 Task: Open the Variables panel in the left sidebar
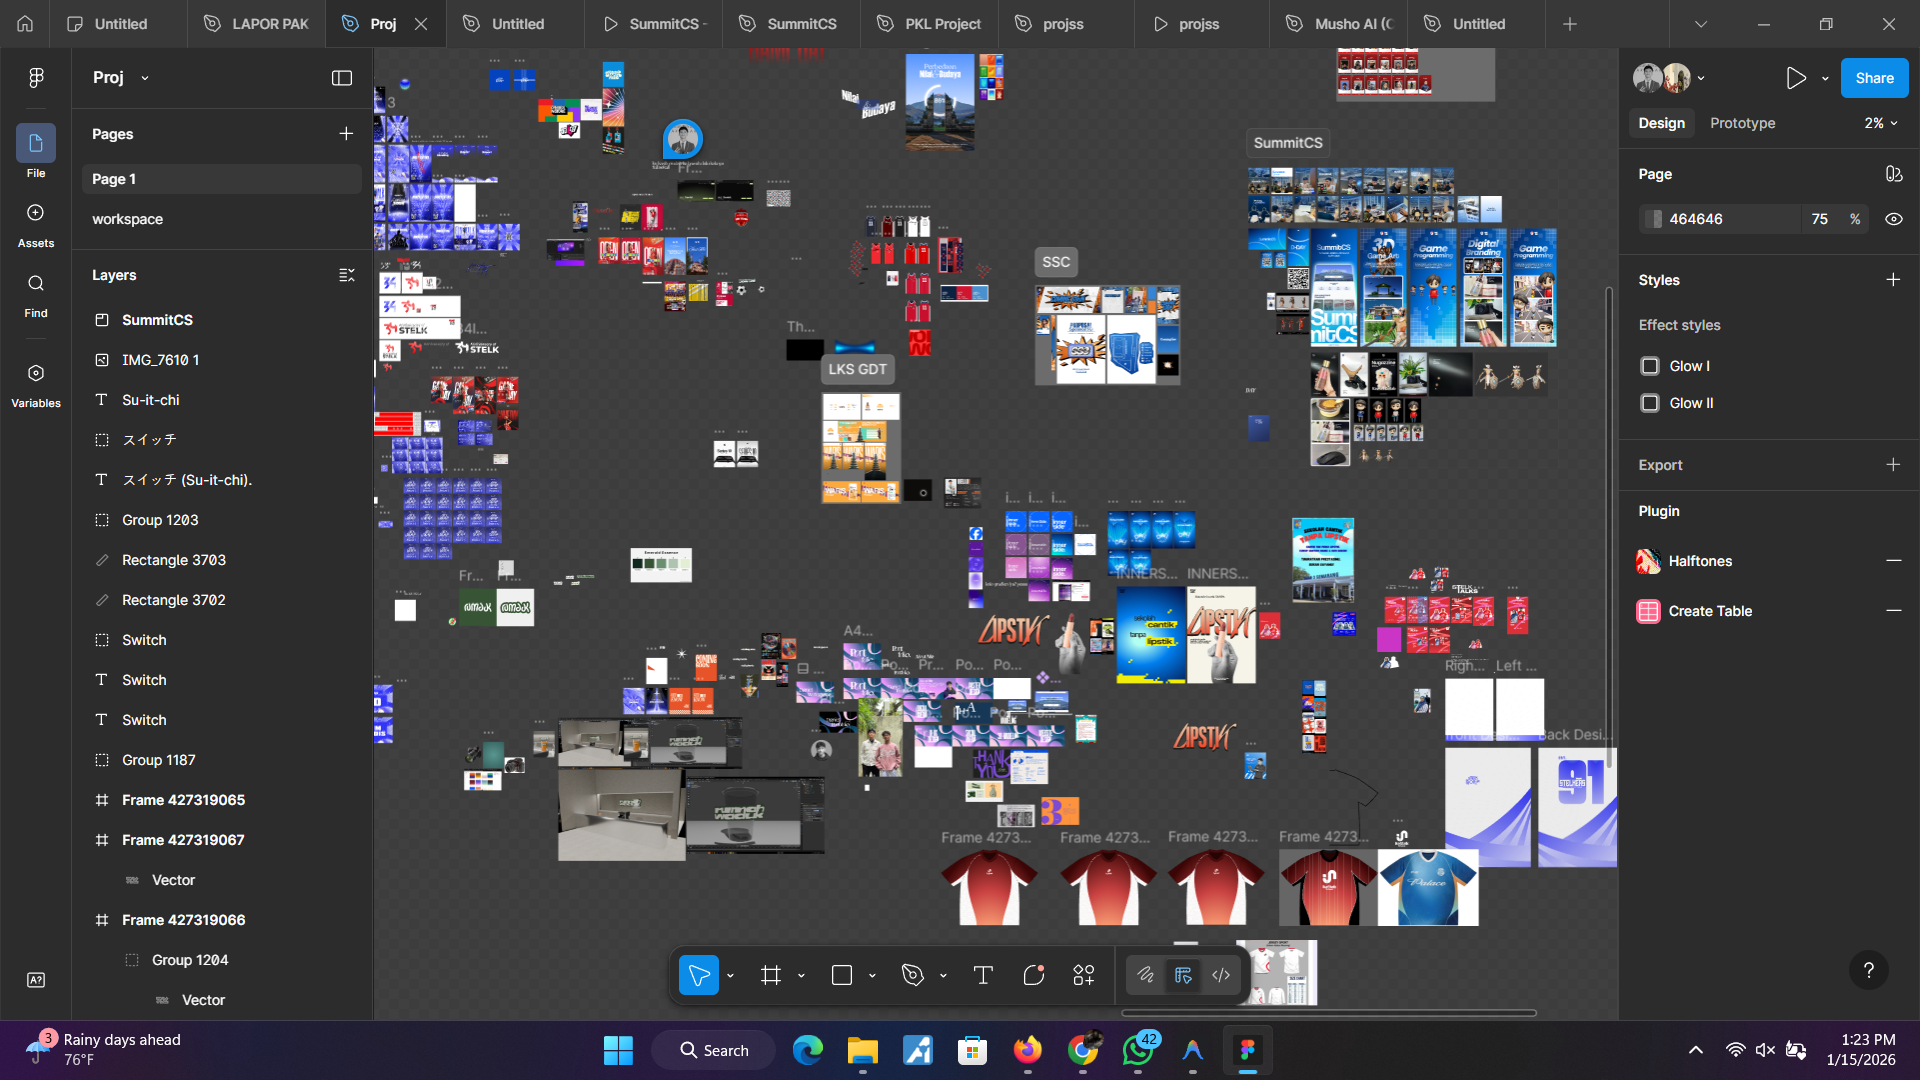click(x=35, y=382)
